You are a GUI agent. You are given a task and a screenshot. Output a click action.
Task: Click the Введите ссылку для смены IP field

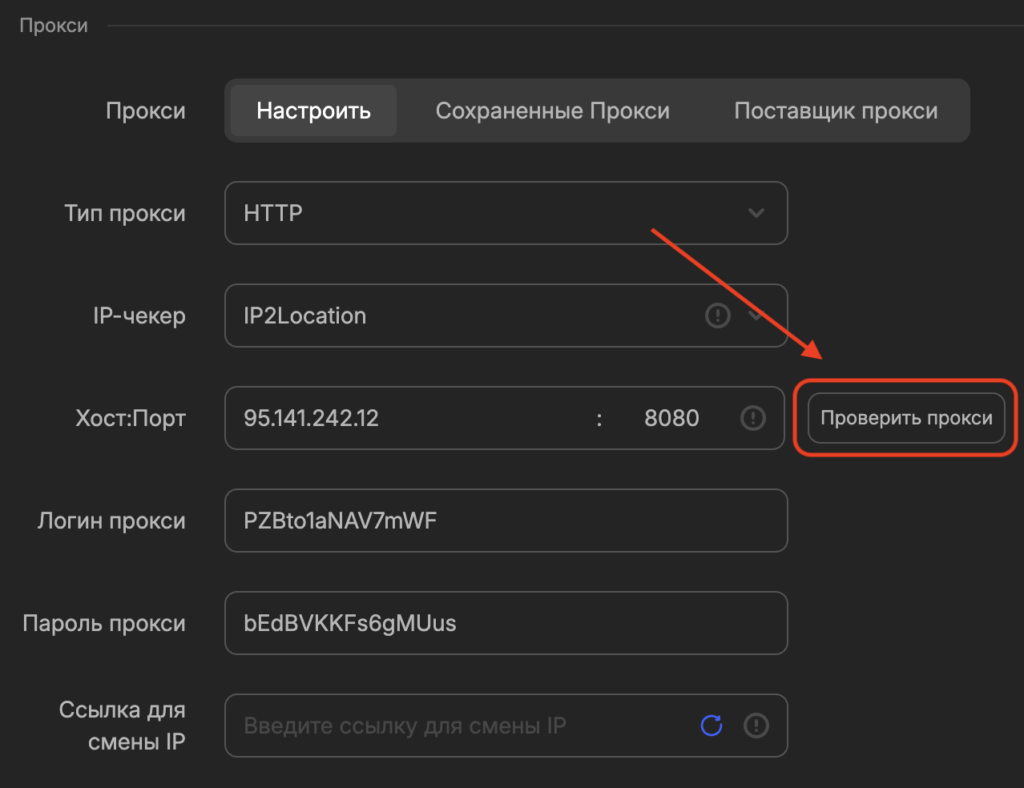pyautogui.click(x=450, y=725)
